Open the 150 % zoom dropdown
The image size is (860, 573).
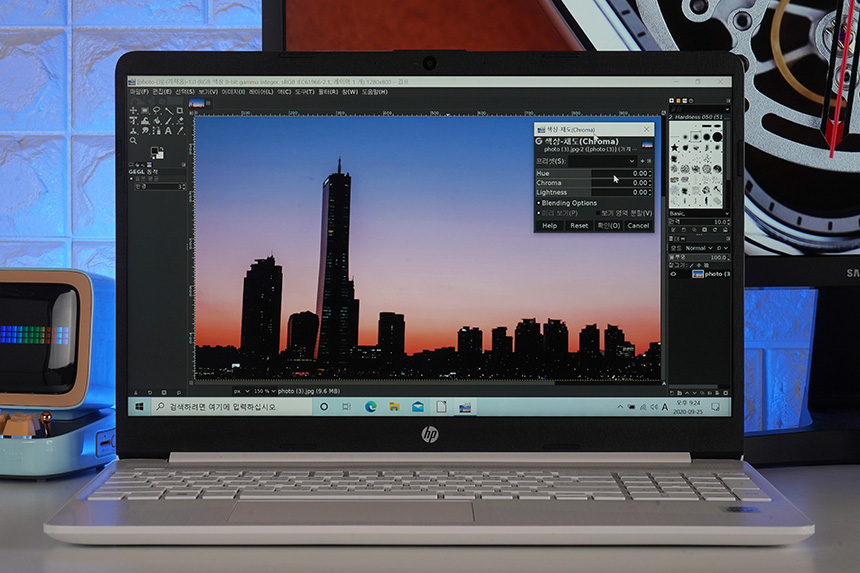(264, 391)
